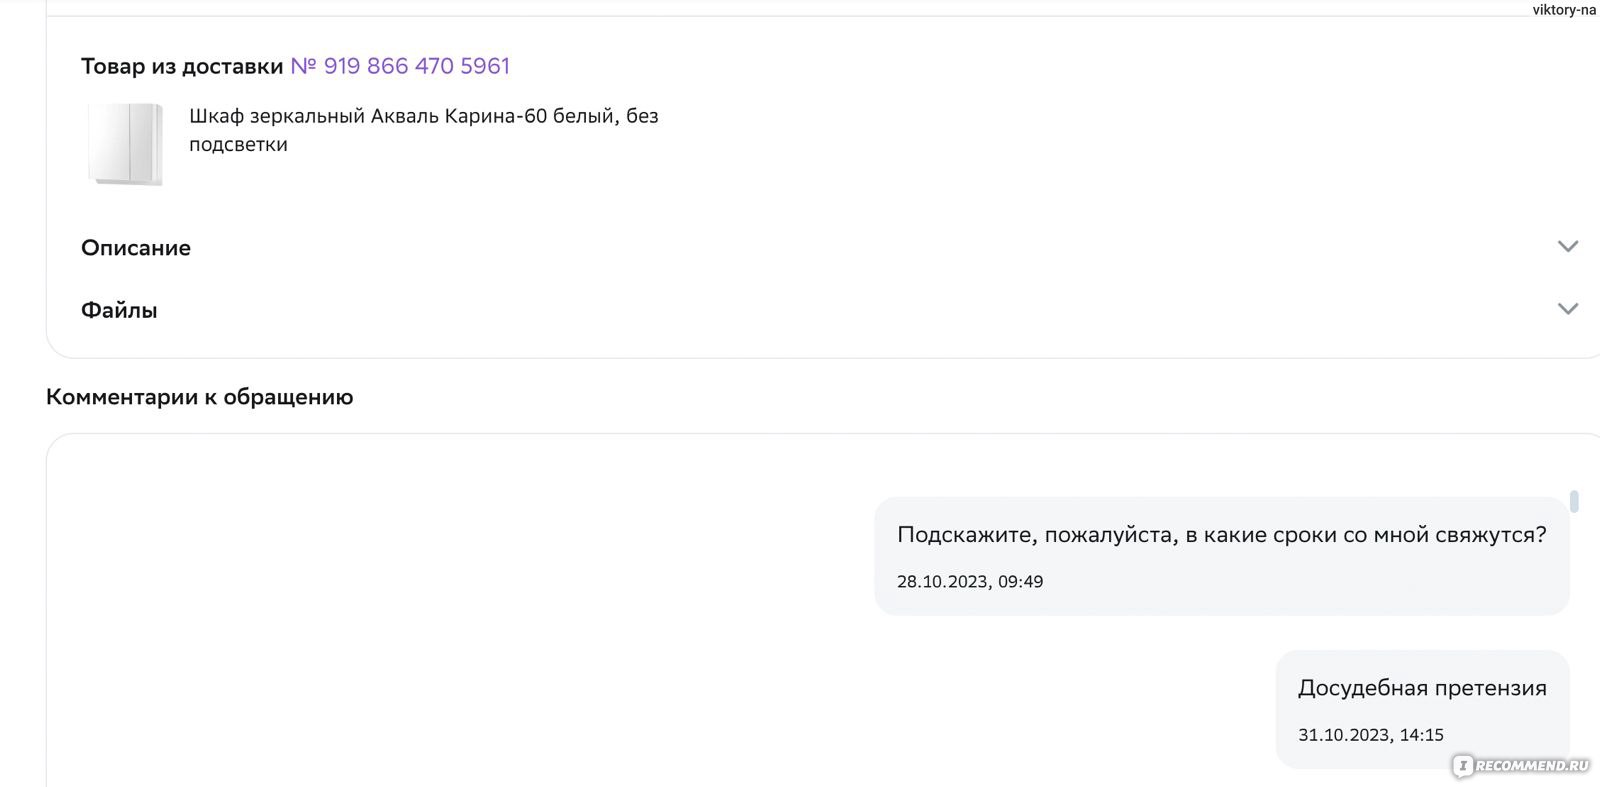This screenshot has width=1600, height=787.
Task: Select the timestamp 28.10.2023, 09:49
Action: click(x=970, y=582)
